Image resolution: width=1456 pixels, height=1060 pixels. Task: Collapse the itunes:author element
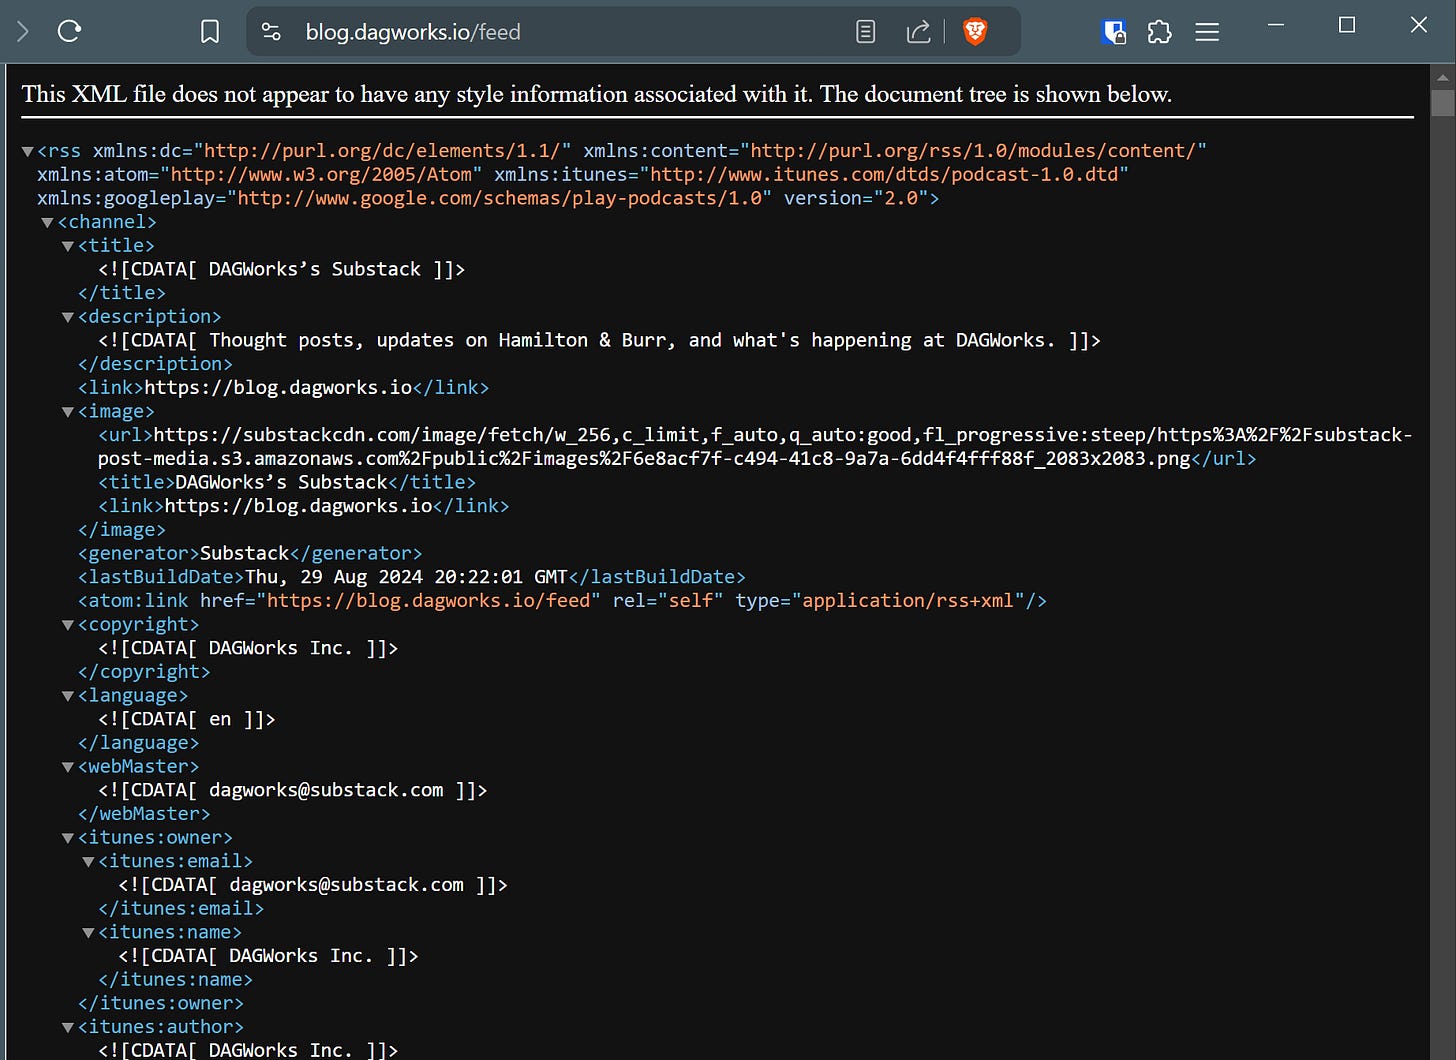68,1028
